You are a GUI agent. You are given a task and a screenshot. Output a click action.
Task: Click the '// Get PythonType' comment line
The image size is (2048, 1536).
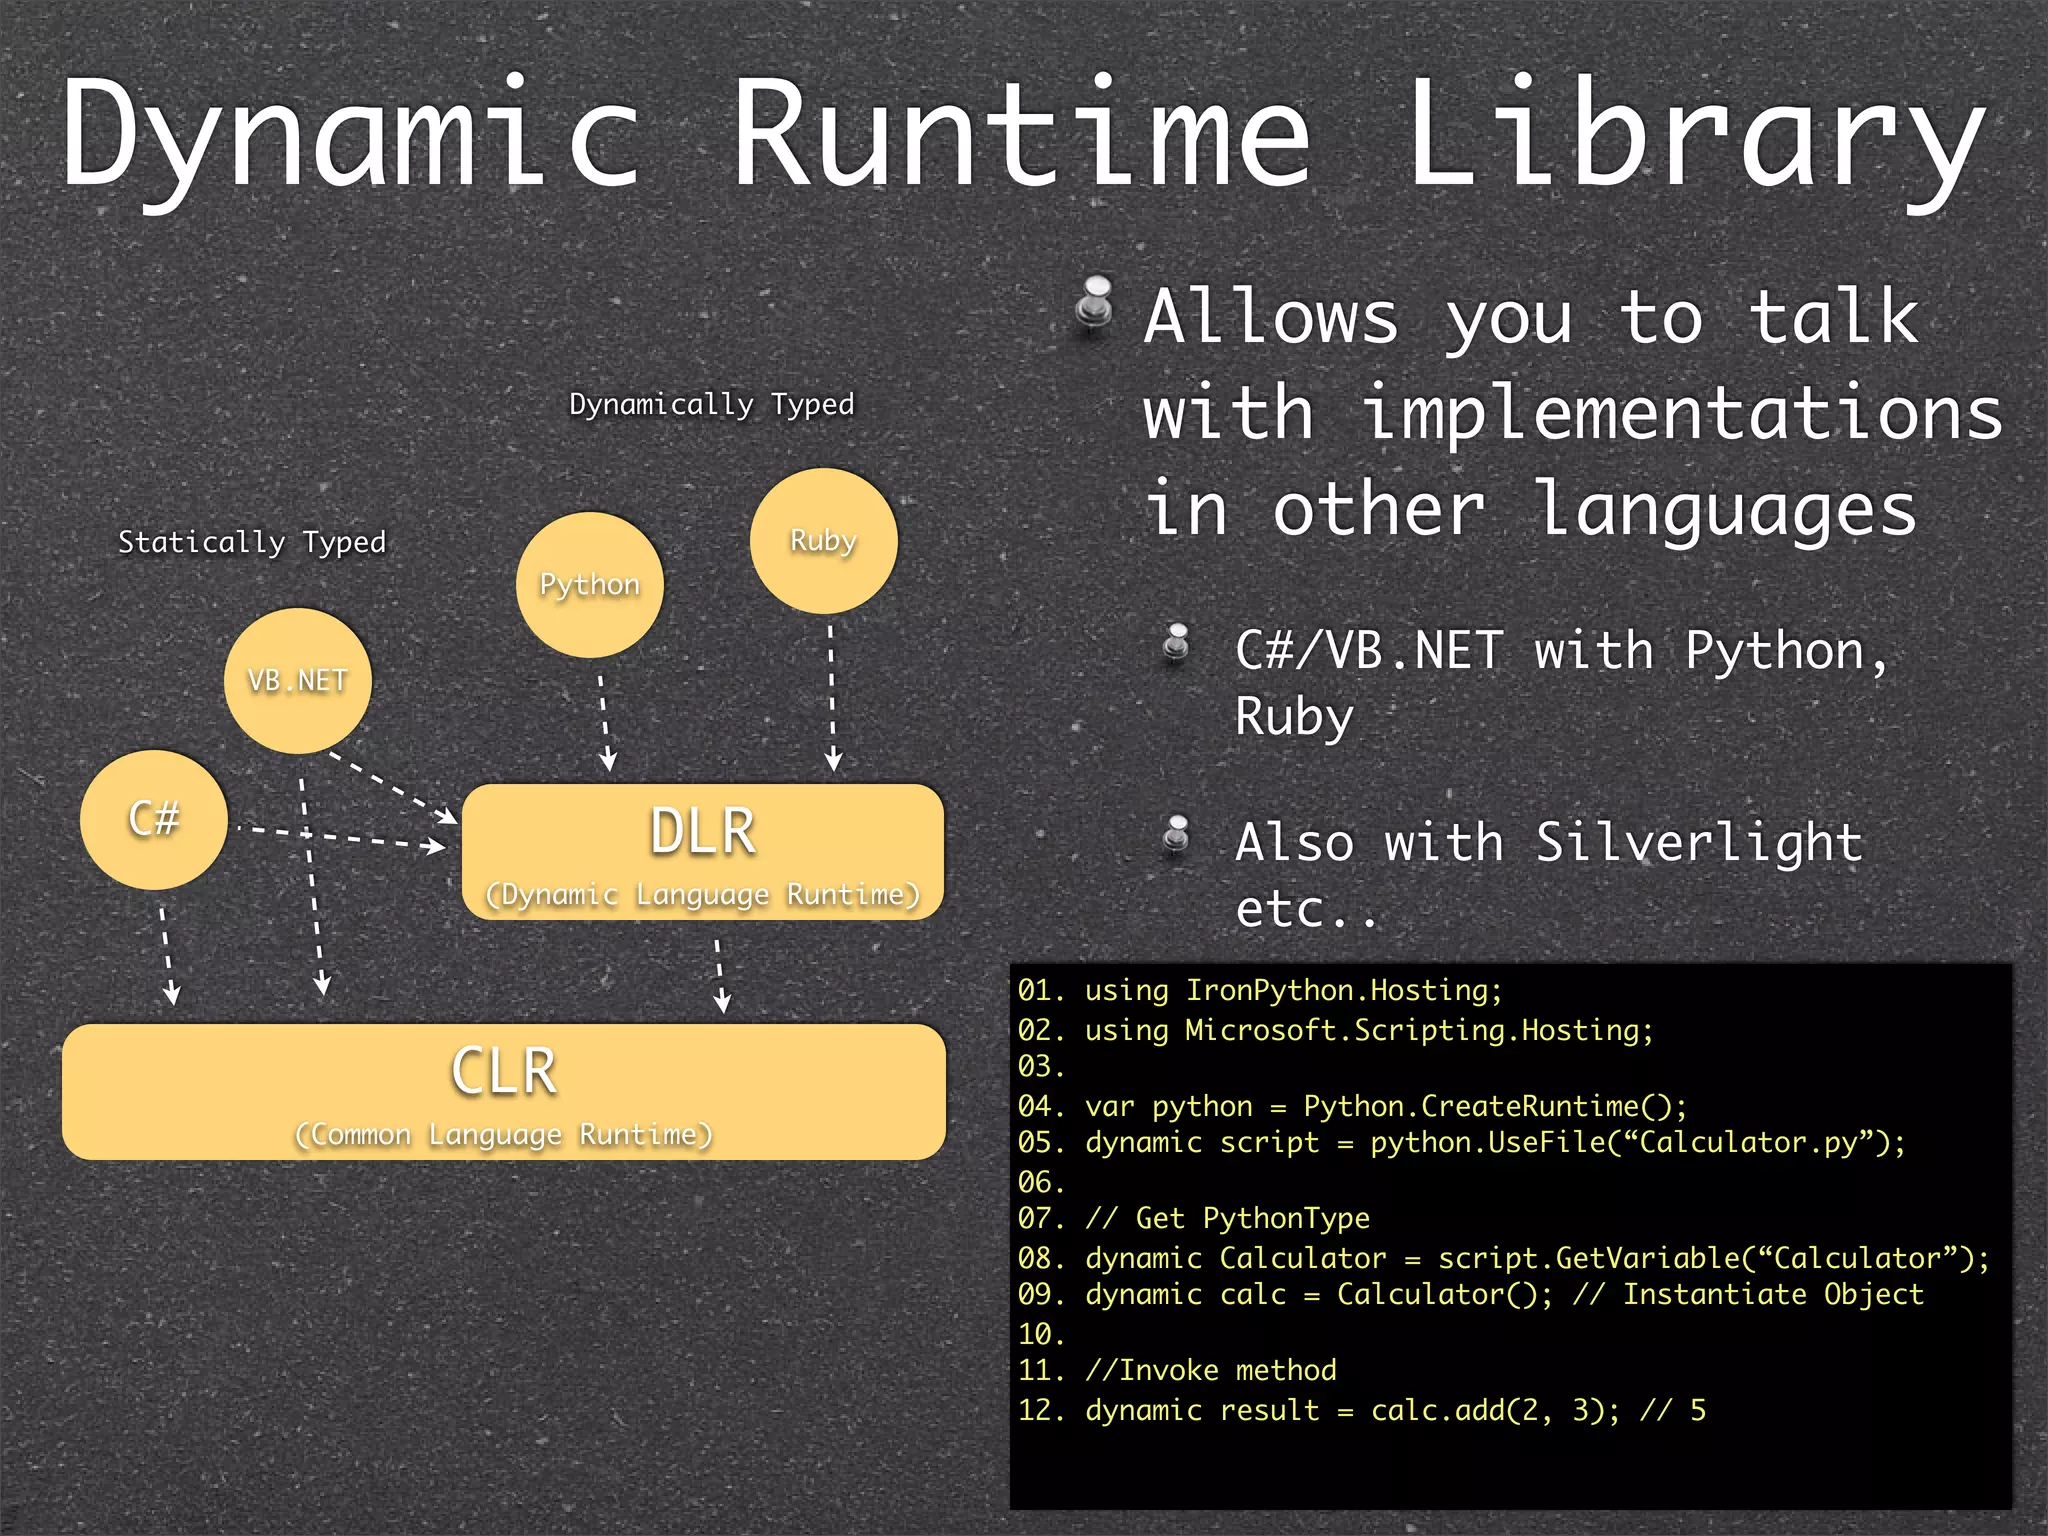(1226, 1218)
